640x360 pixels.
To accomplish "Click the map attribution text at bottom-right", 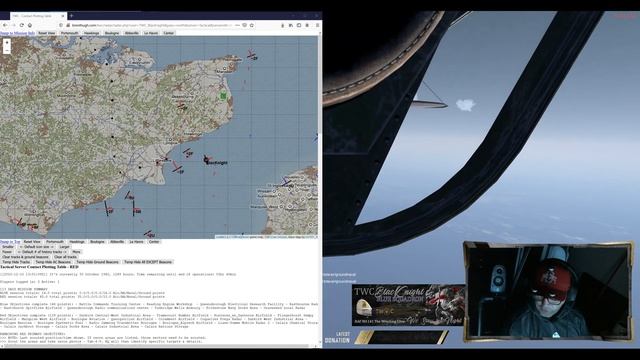I will point(266,237).
